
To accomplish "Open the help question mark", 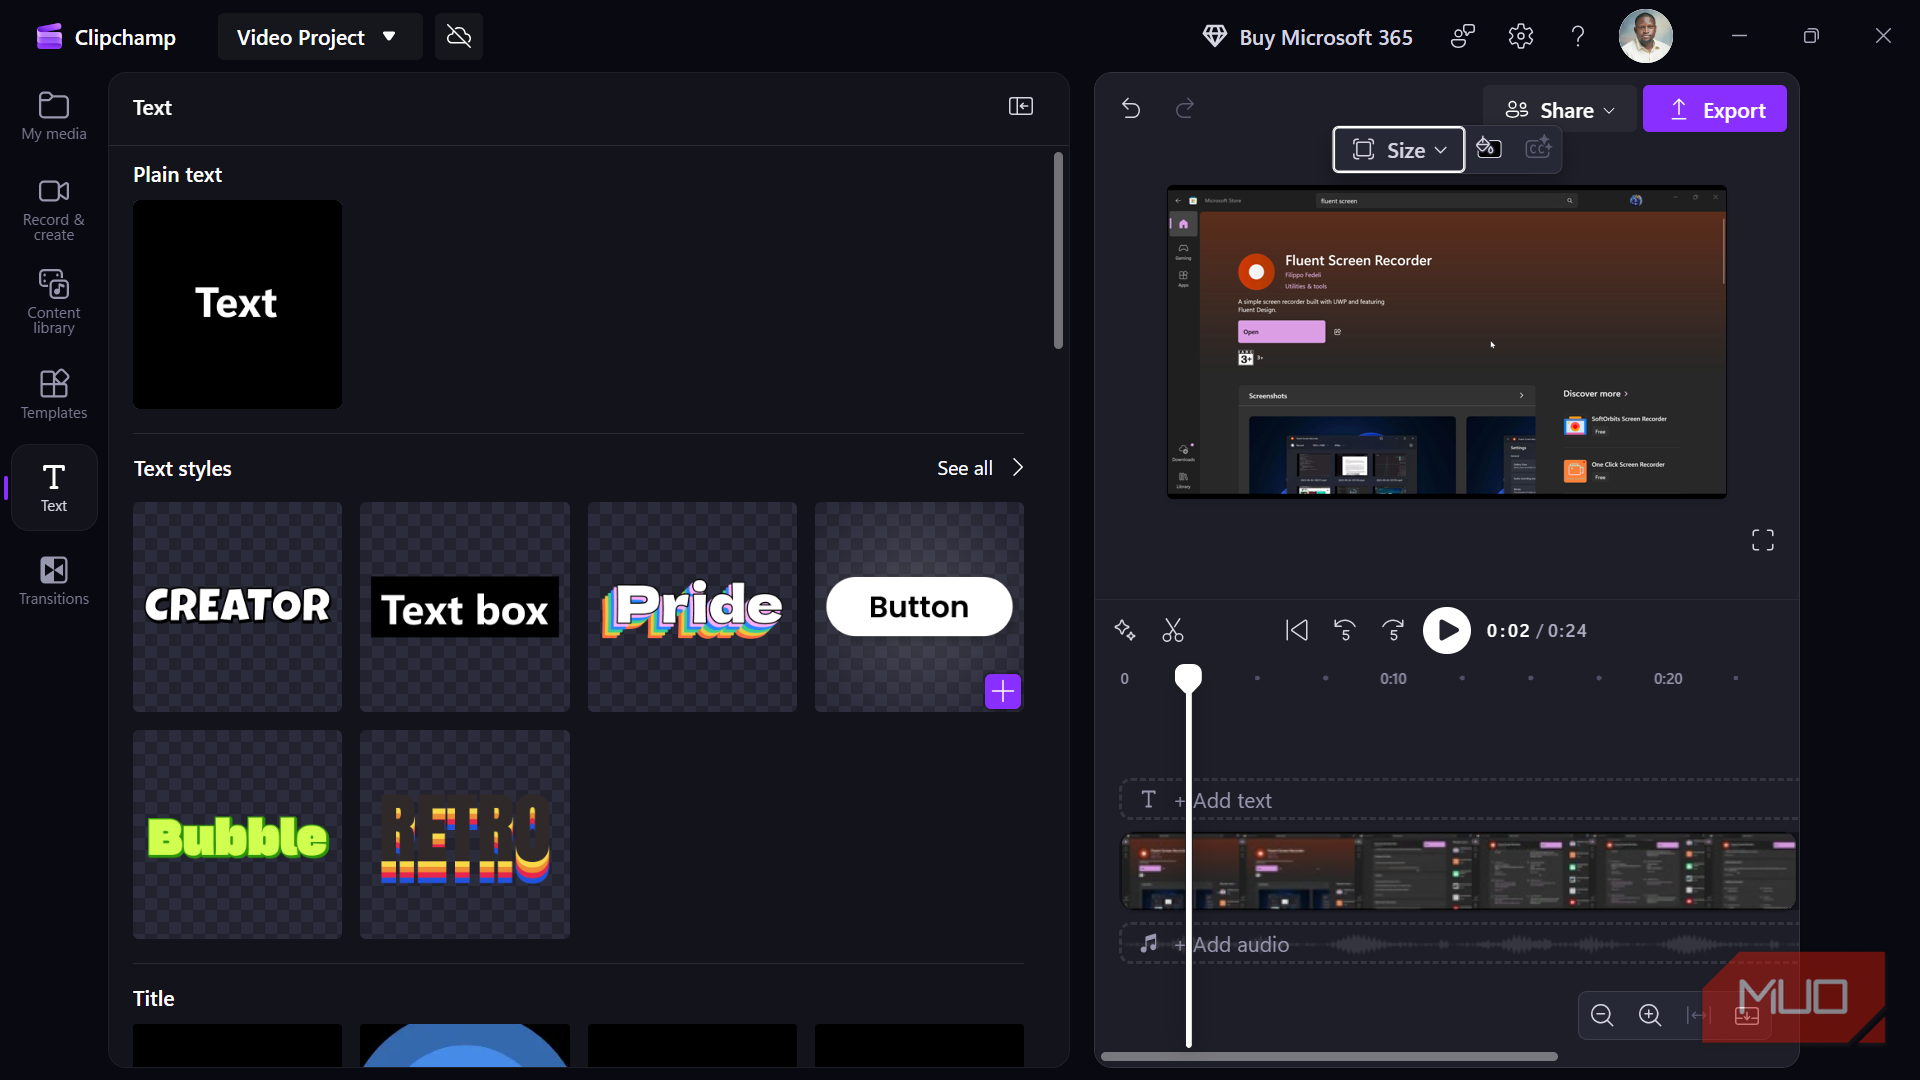I will [x=1578, y=37].
